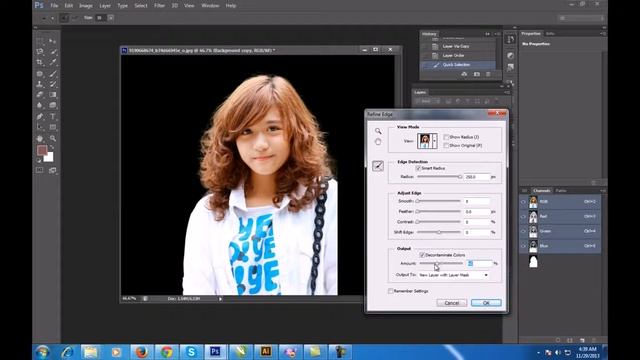This screenshot has height=360, width=640.
Task: Click Cancel in Refine Edge dialog
Action: (451, 303)
